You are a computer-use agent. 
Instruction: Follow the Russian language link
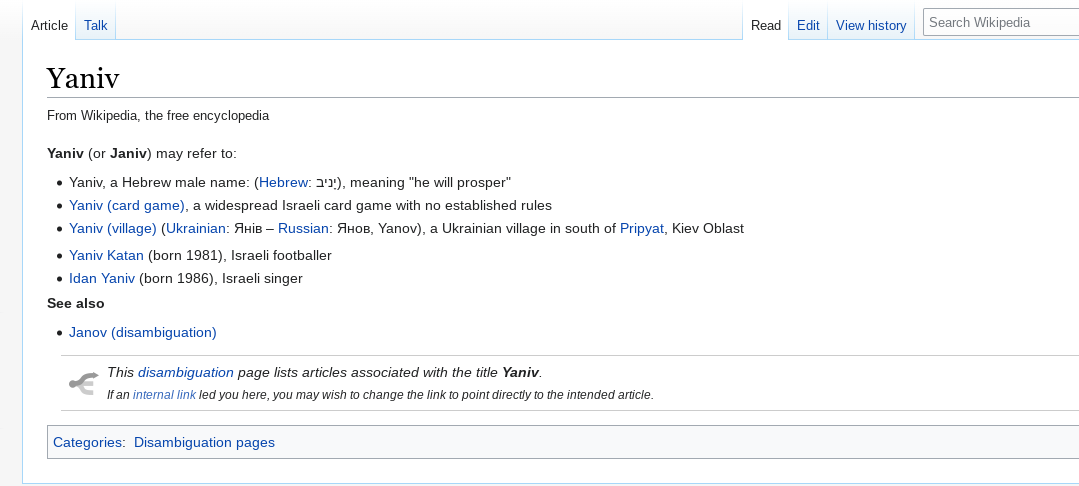point(303,229)
